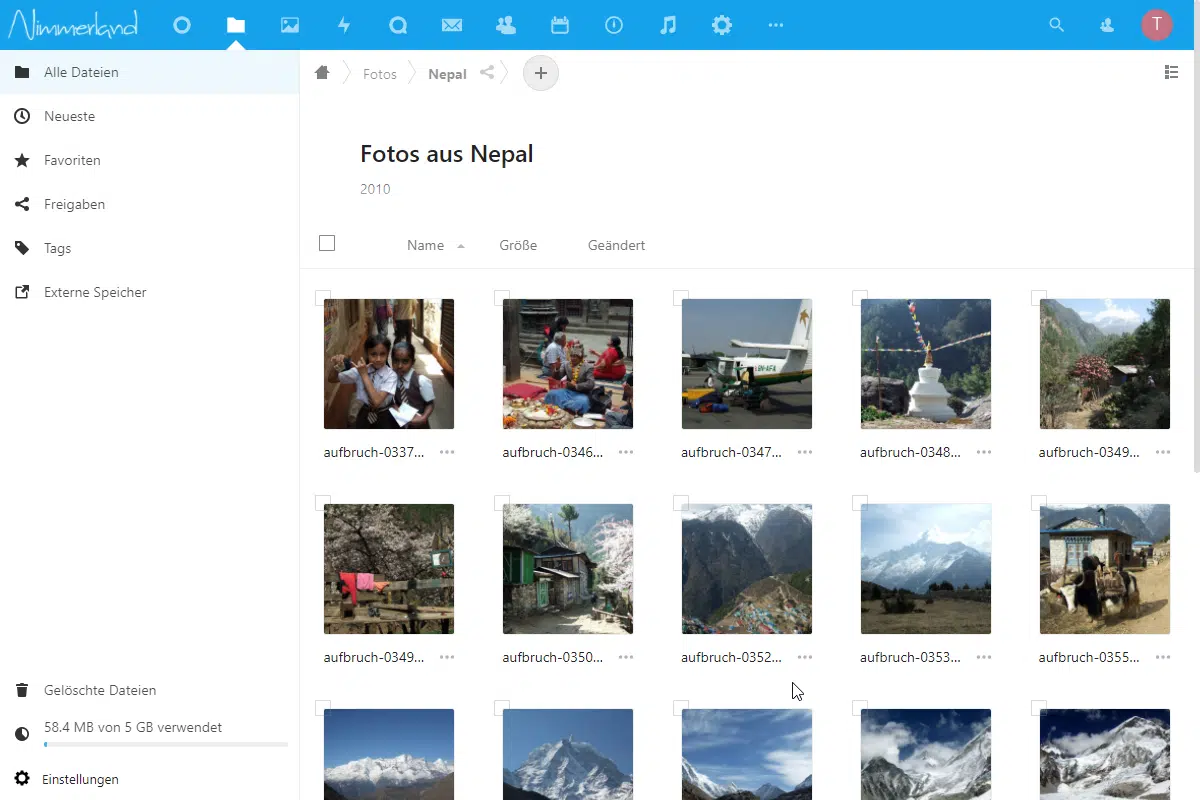Image resolution: width=1200 pixels, height=800 pixels.
Task: Open Favoriten in the sidebar
Action: point(150,160)
